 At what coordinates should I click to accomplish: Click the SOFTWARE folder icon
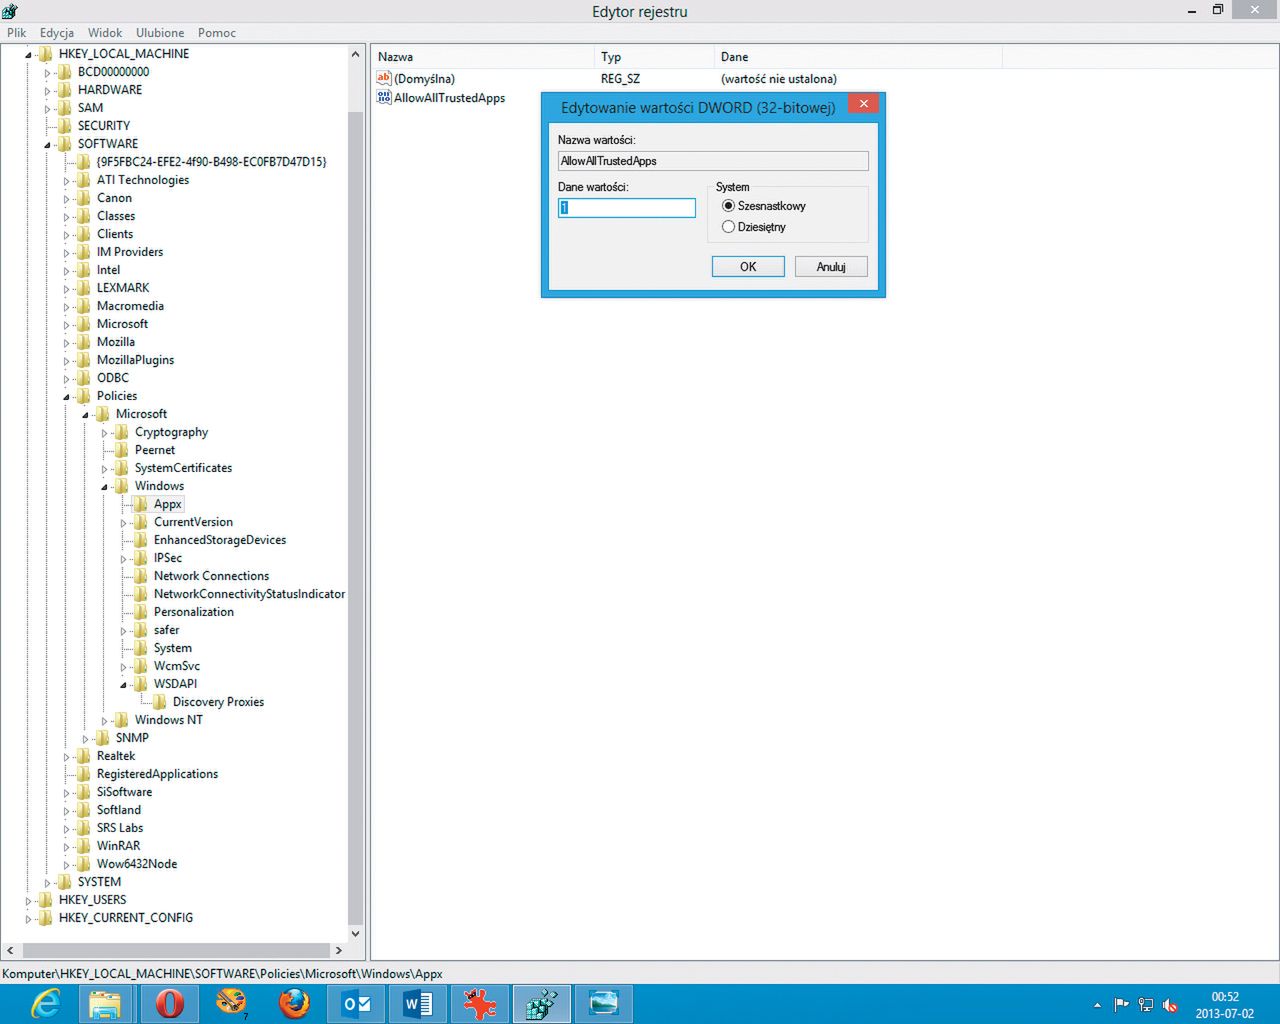point(65,144)
